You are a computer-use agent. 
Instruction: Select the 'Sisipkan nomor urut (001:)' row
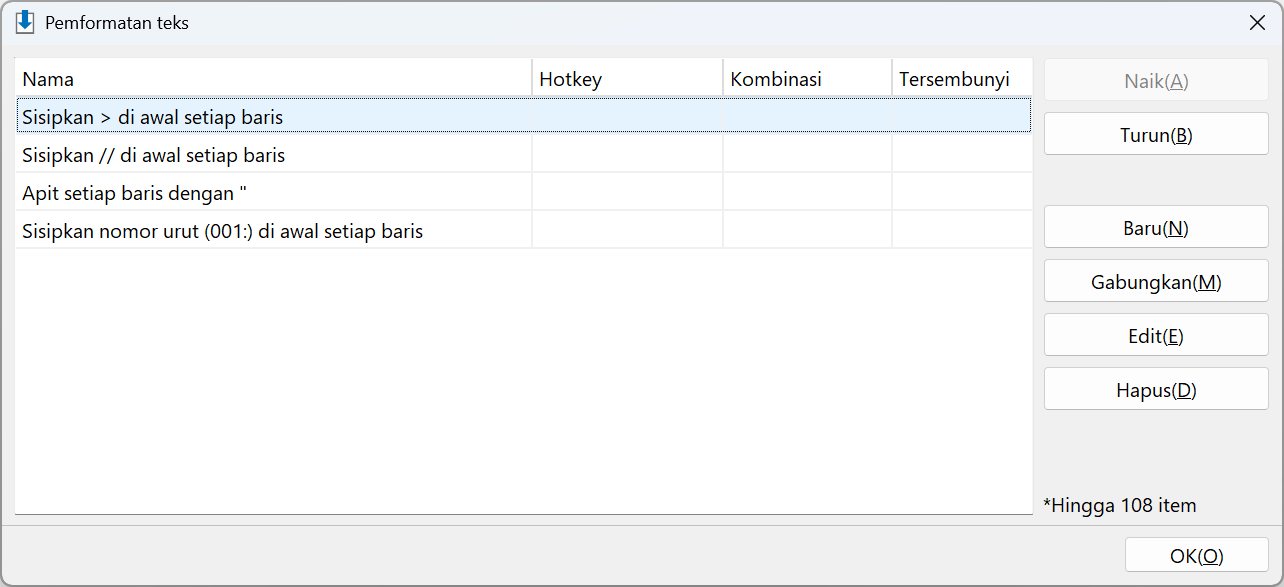(x=523, y=231)
